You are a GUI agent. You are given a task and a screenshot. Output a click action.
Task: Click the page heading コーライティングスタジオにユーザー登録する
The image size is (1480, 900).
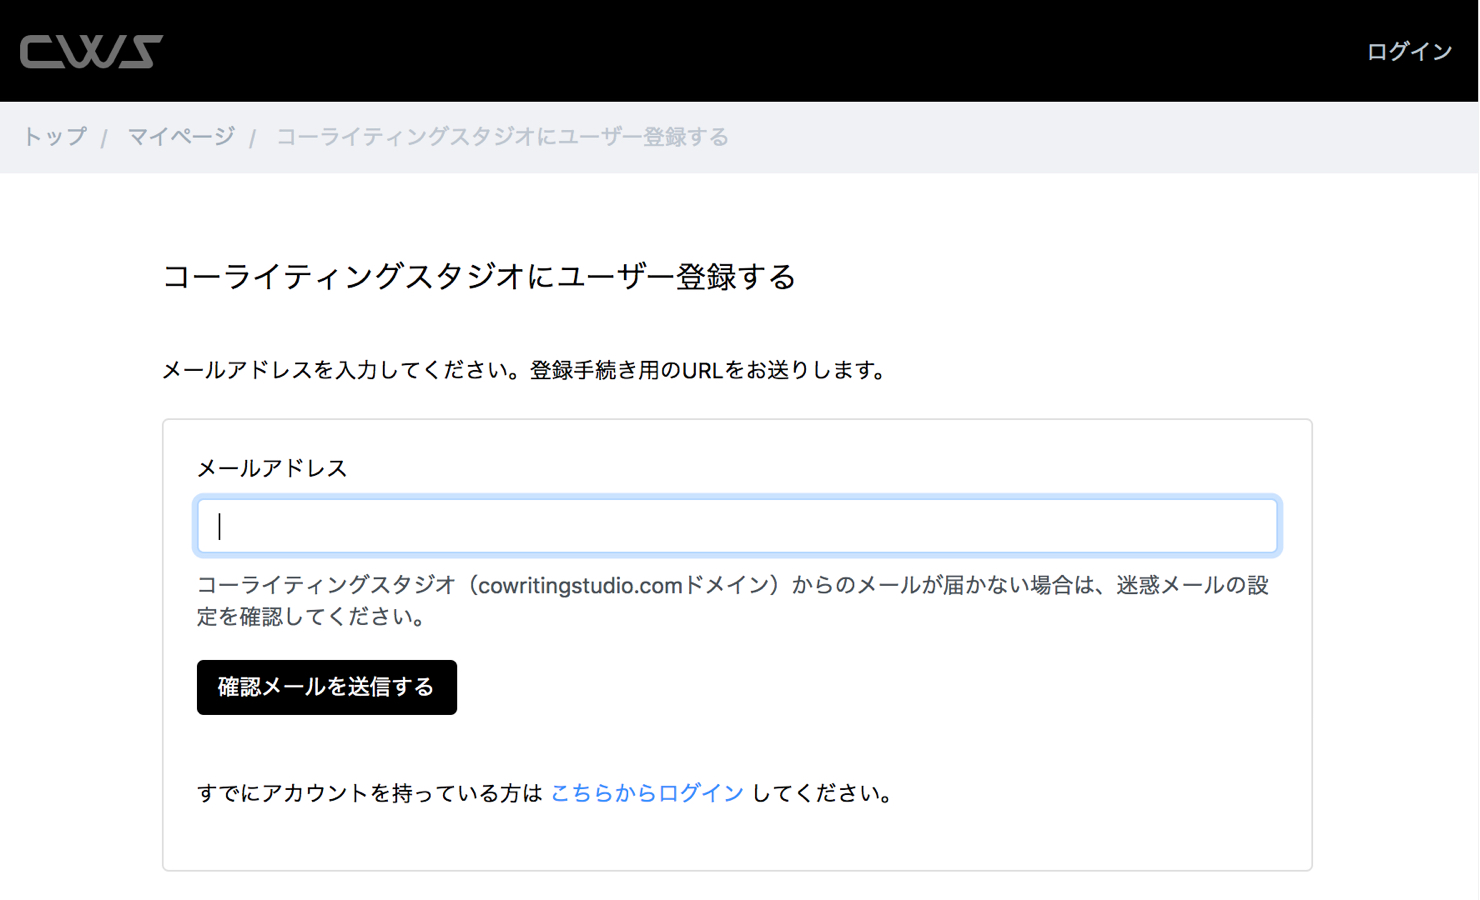pos(479,277)
